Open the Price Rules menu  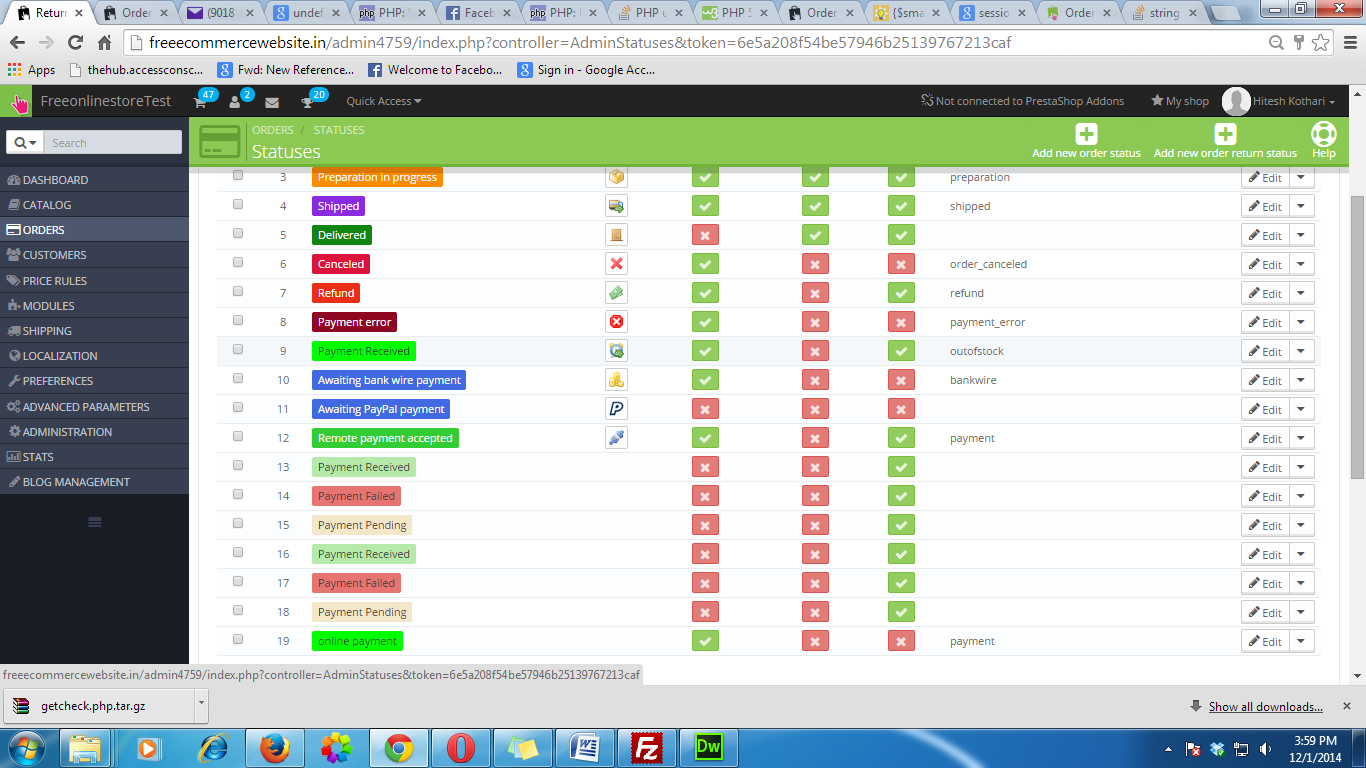(94, 281)
